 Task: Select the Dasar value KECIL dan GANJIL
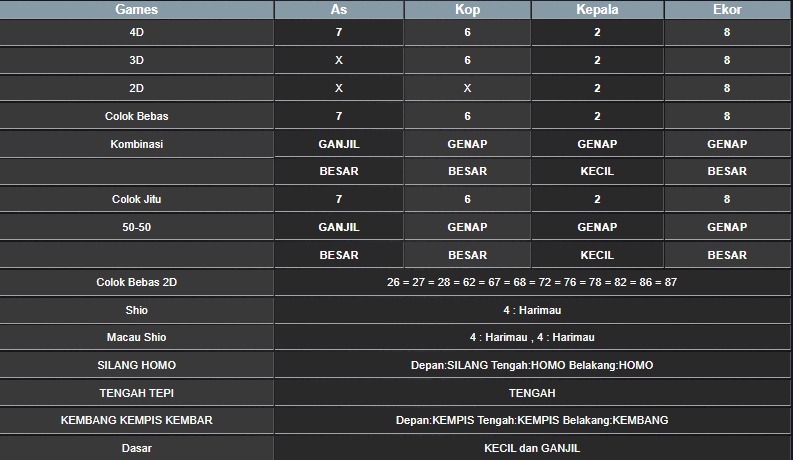(x=532, y=448)
